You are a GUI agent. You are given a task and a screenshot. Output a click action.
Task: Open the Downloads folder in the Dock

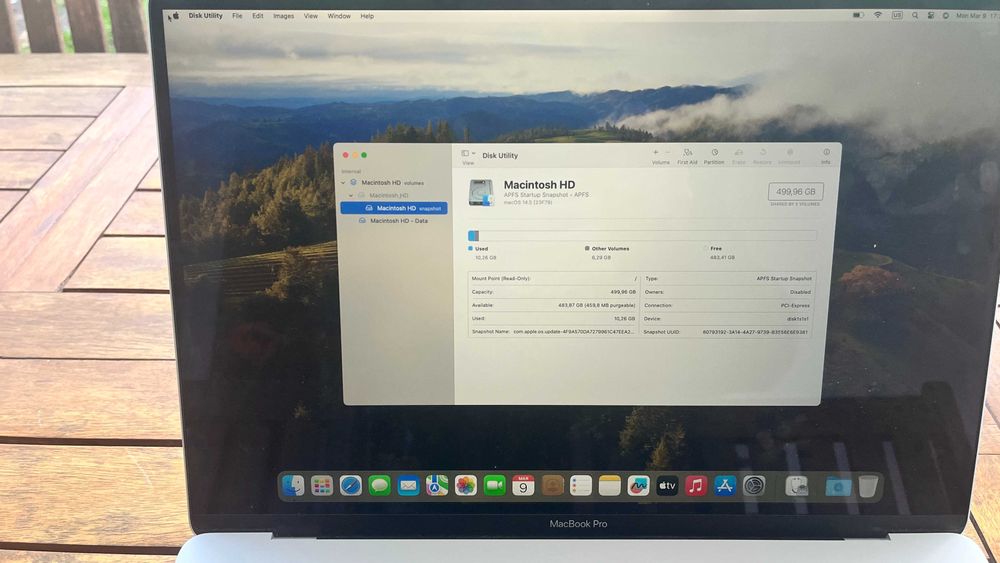pos(838,486)
